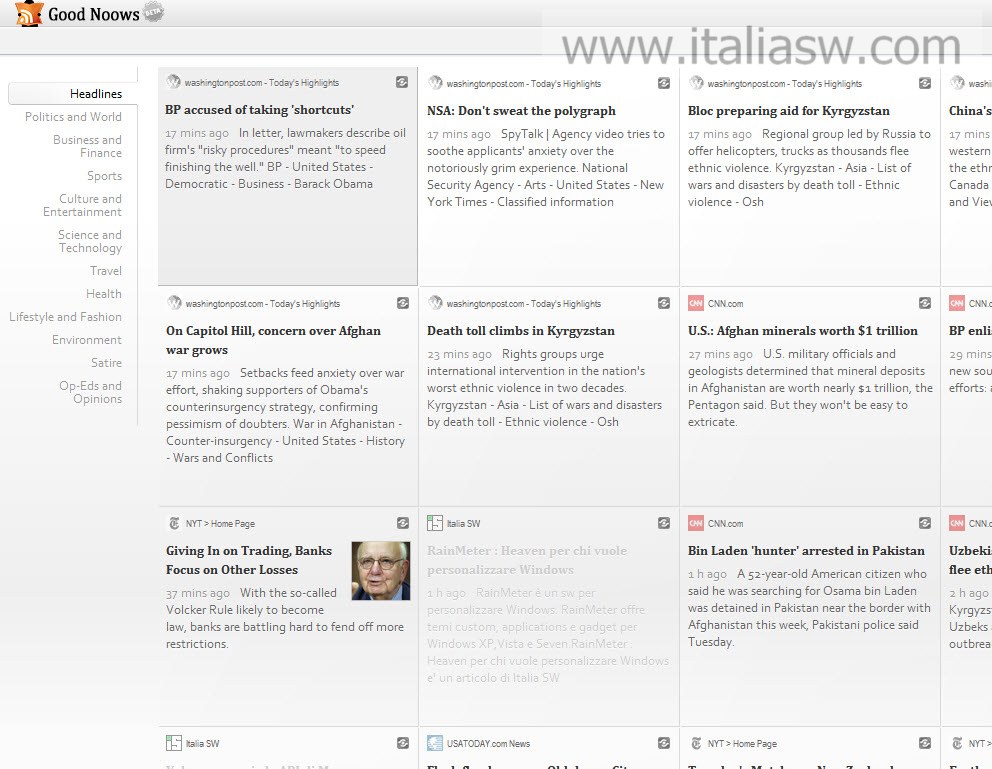Click share icon on USATODAY.com News card
Screen dimensions: 992x769
pos(664,743)
